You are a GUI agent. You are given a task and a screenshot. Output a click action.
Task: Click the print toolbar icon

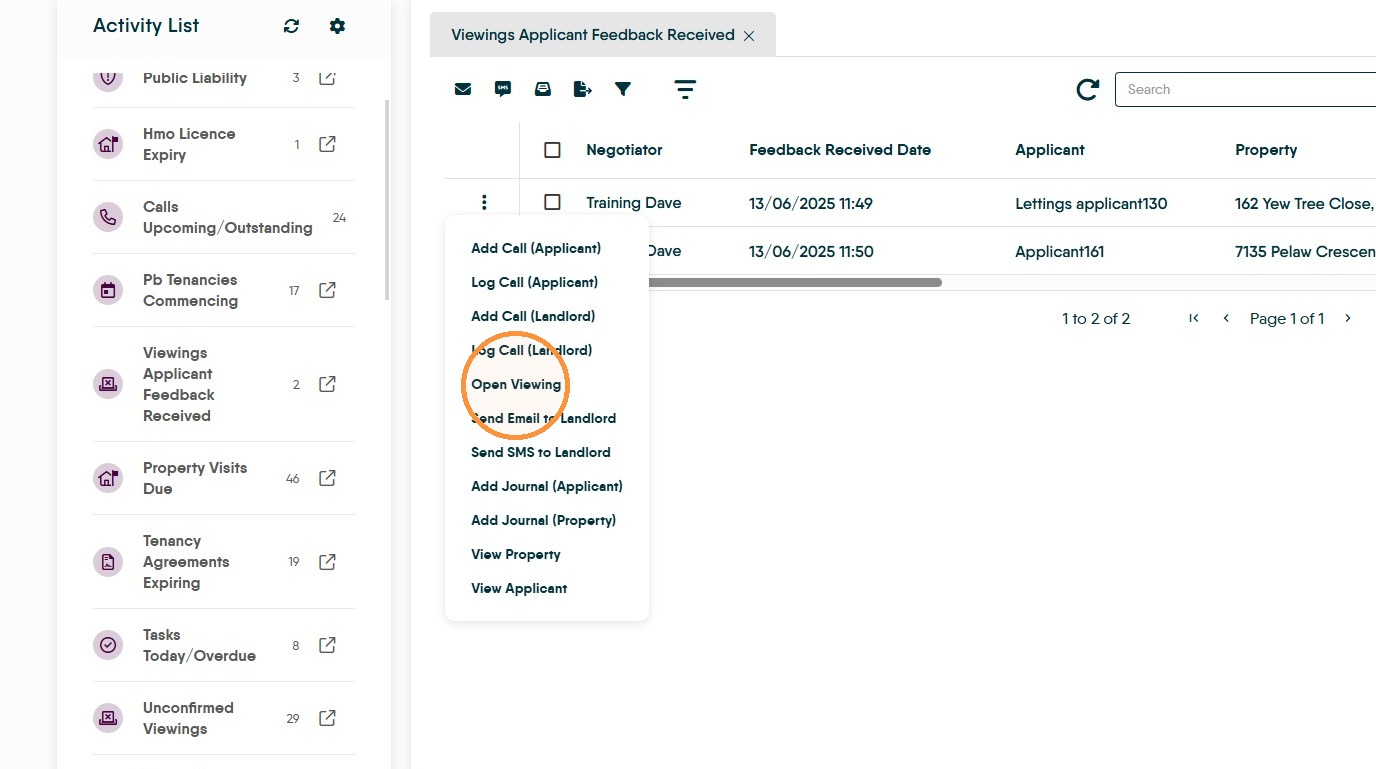(543, 89)
